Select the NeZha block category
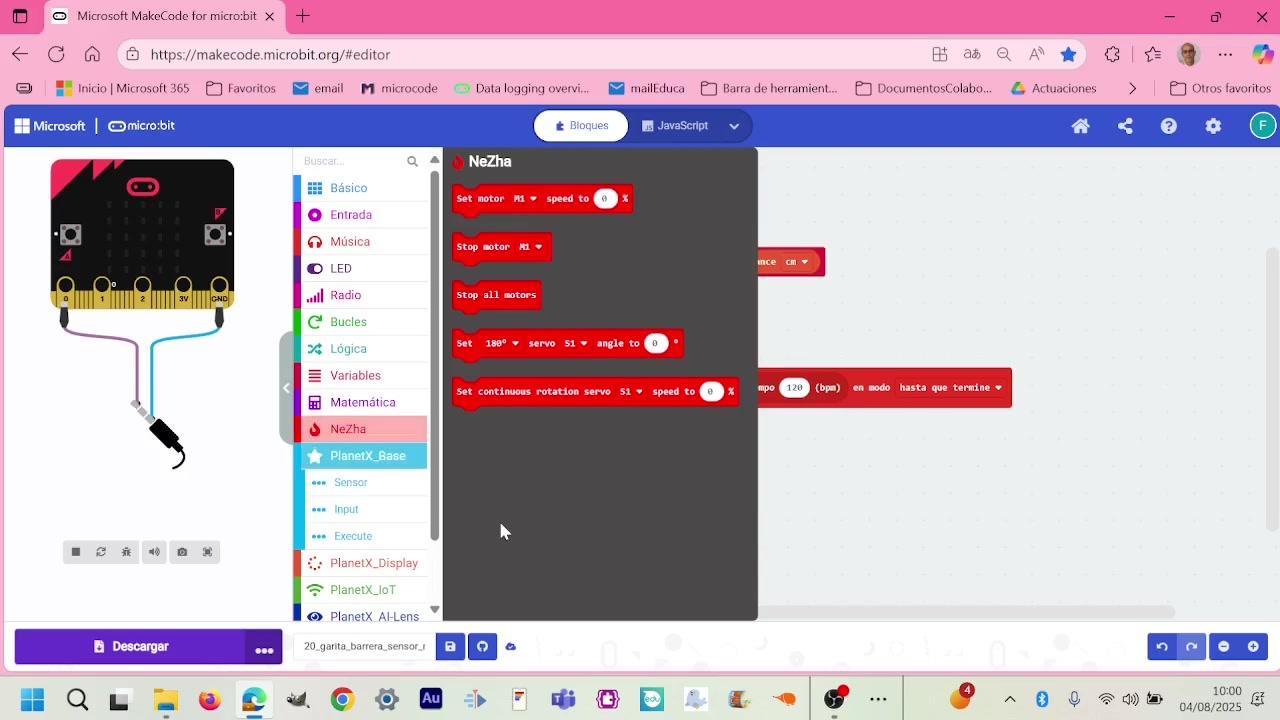 (360, 429)
